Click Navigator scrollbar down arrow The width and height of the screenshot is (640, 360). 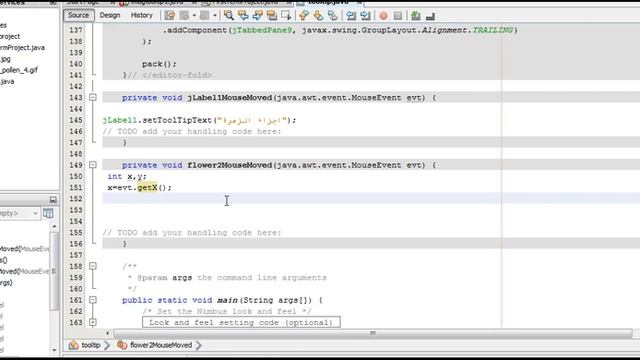pyautogui.click(x=54, y=350)
